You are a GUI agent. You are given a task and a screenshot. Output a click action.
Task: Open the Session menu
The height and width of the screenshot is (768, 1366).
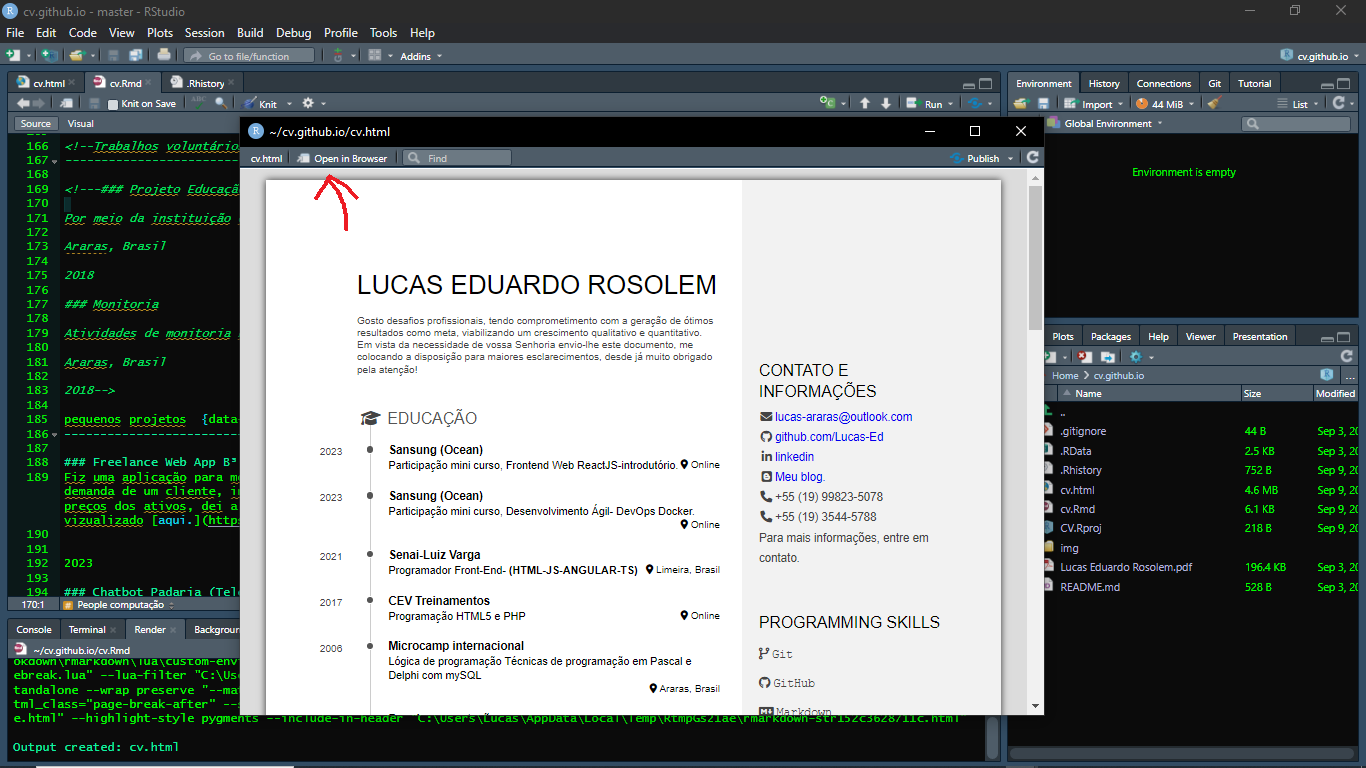point(205,33)
